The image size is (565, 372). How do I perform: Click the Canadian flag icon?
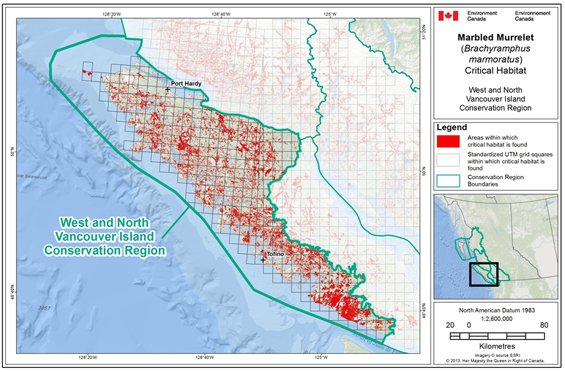(448, 16)
